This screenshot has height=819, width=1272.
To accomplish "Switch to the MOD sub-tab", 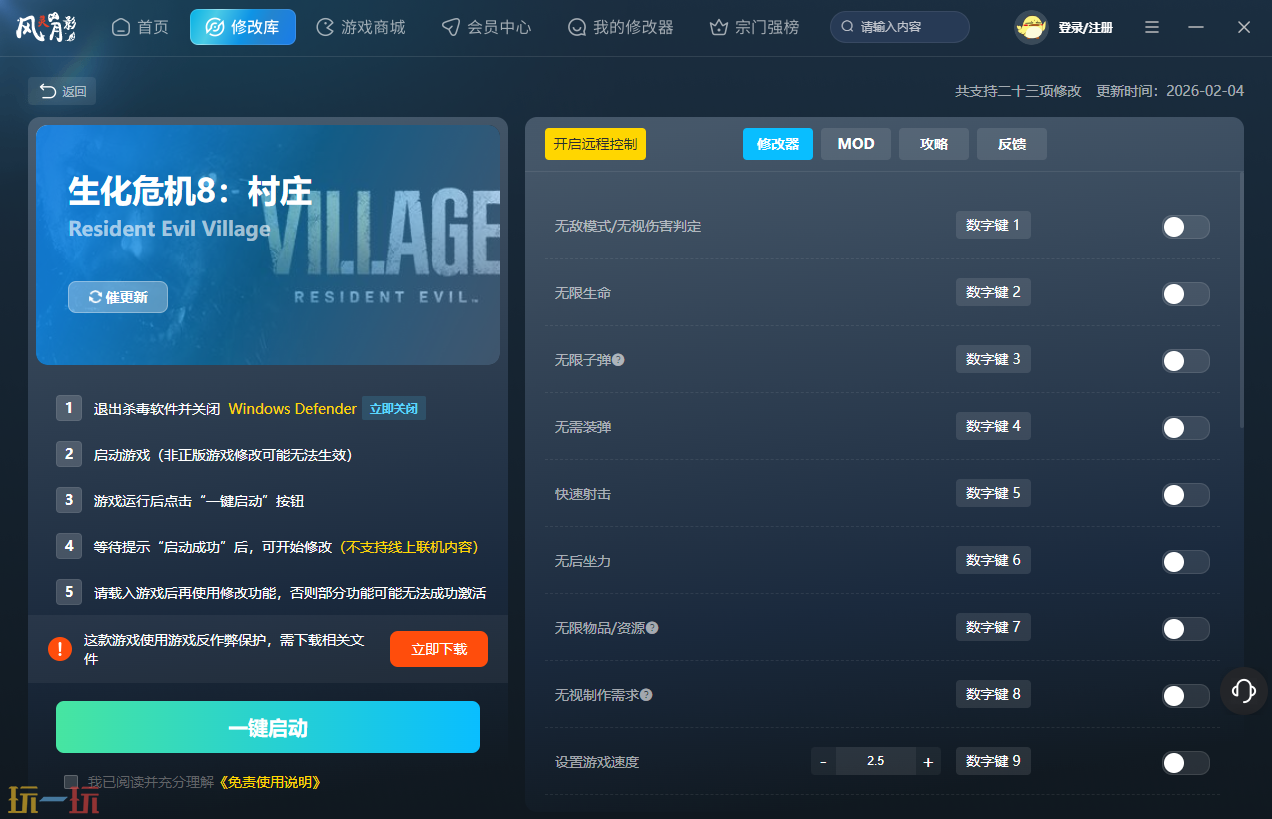I will coord(856,144).
